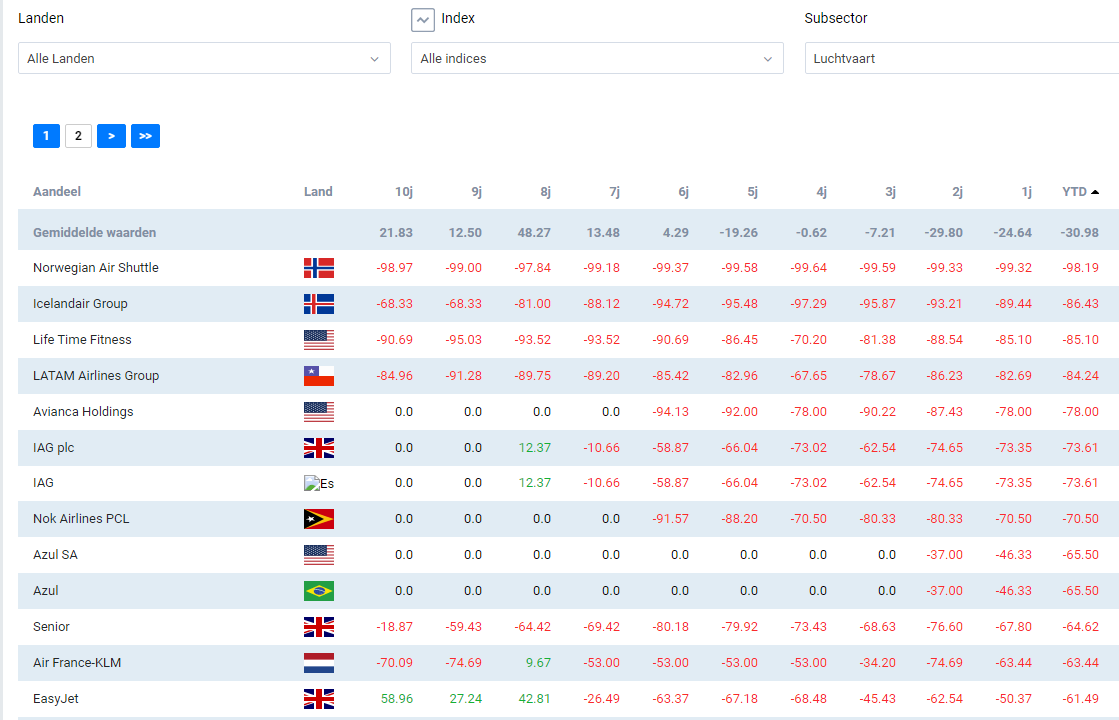Image resolution: width=1119 pixels, height=720 pixels.
Task: Go to the next results page
Action: click(111, 136)
